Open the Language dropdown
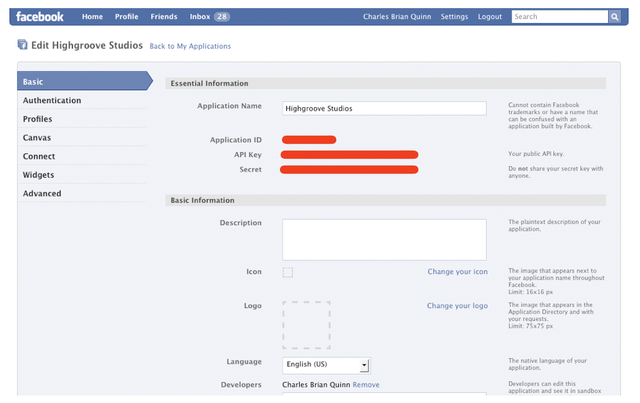640x403 pixels. tap(326, 365)
